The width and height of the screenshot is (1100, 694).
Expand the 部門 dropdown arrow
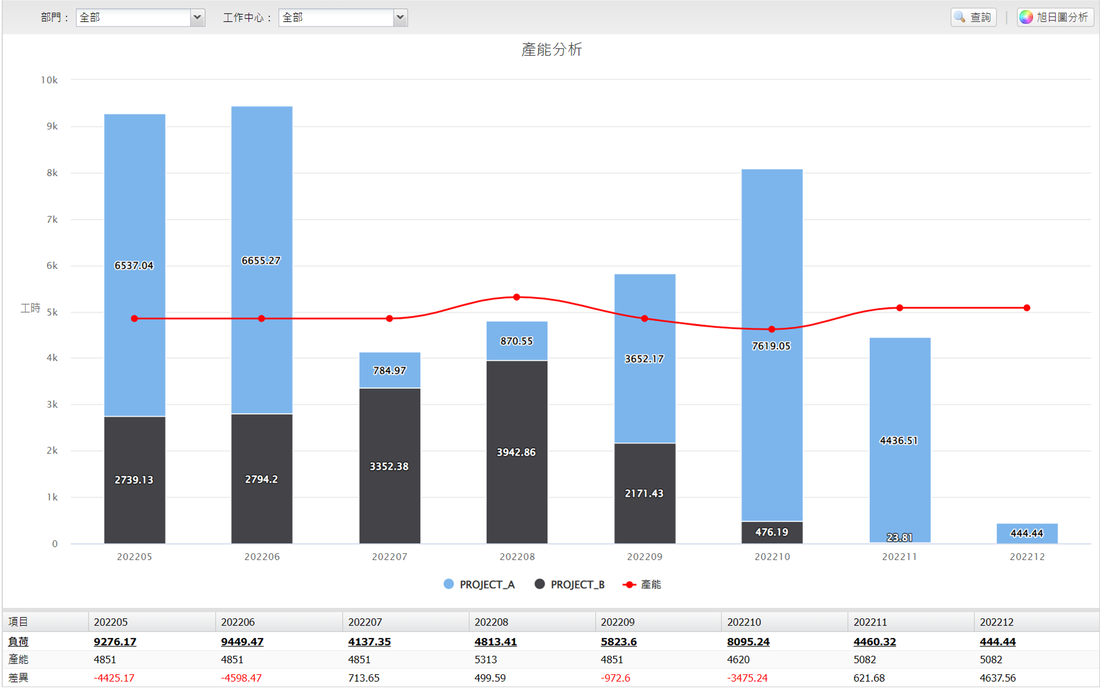pyautogui.click(x=197, y=18)
